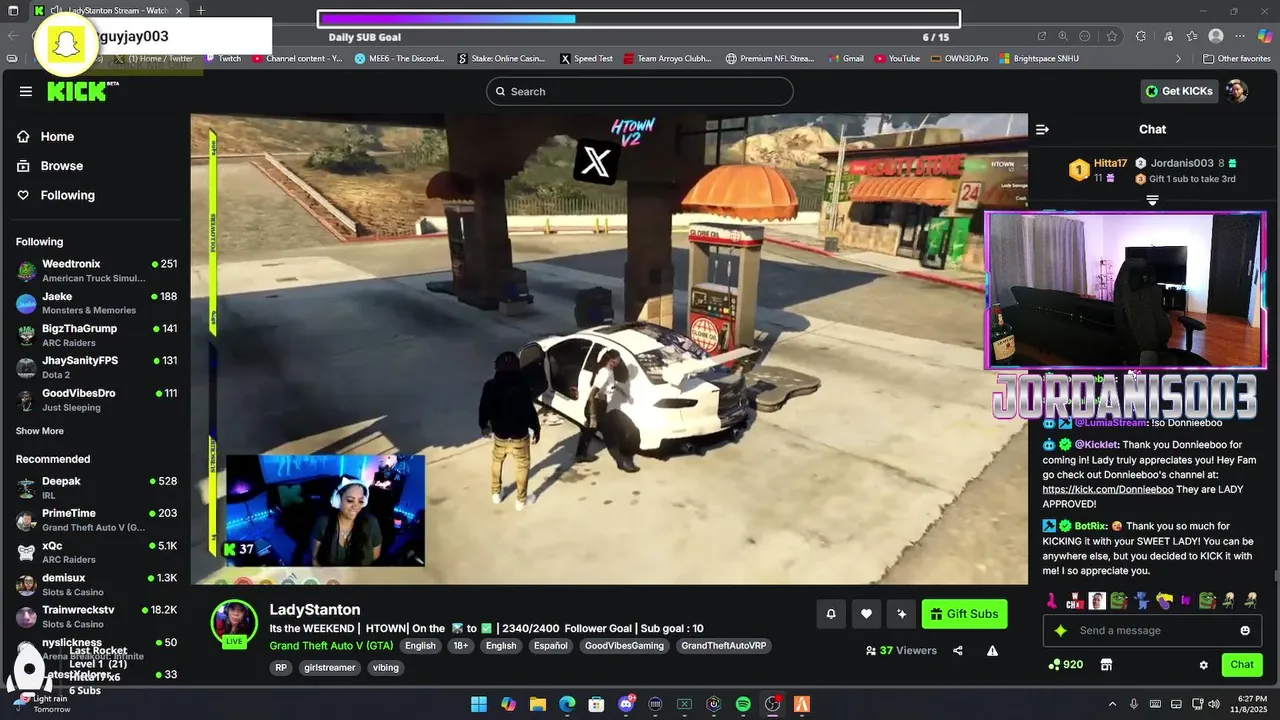Open the Other favorites folder

(x=1236, y=59)
